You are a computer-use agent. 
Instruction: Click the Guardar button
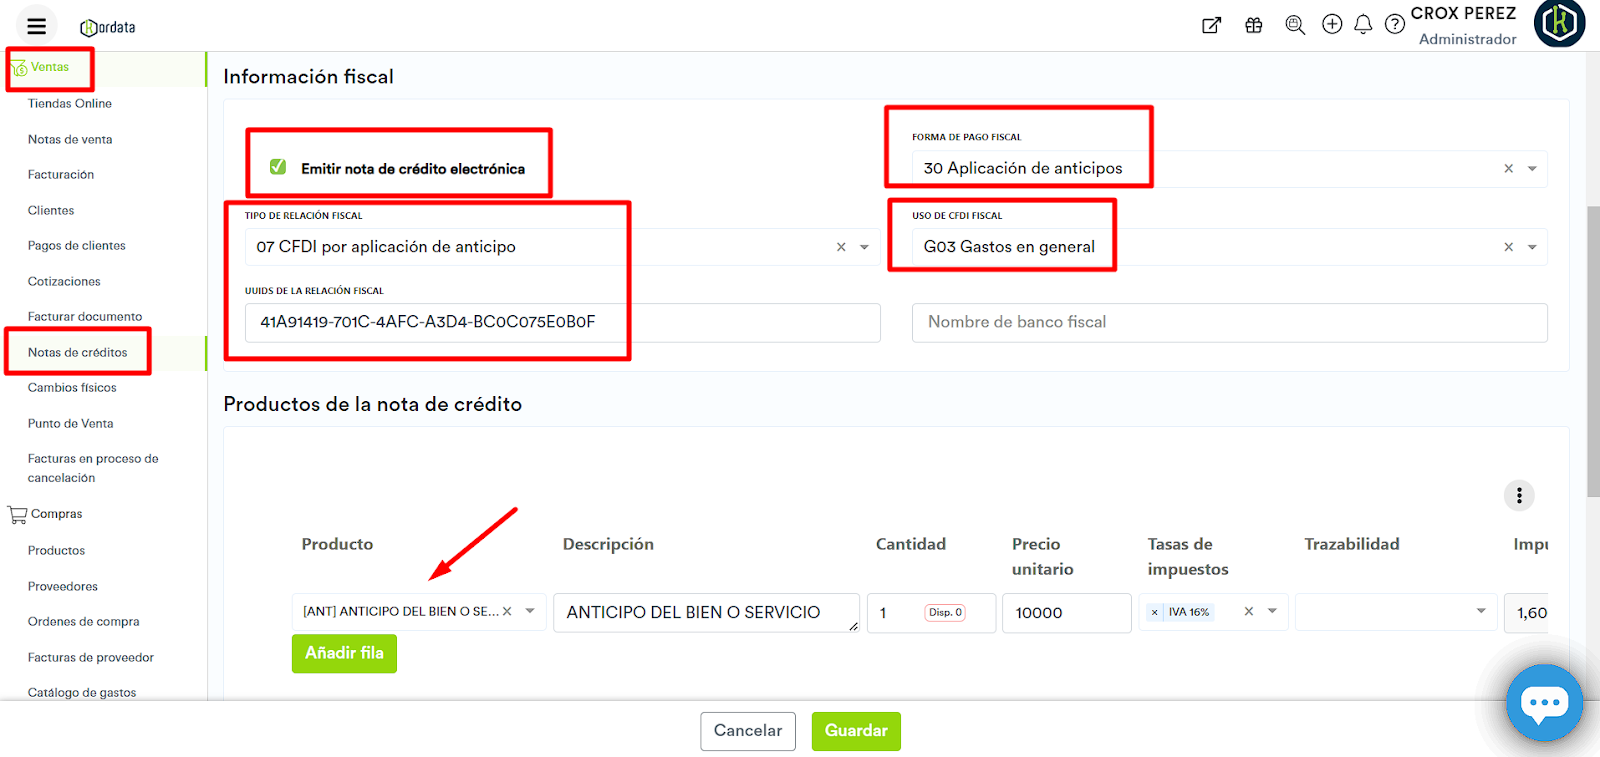click(x=855, y=731)
